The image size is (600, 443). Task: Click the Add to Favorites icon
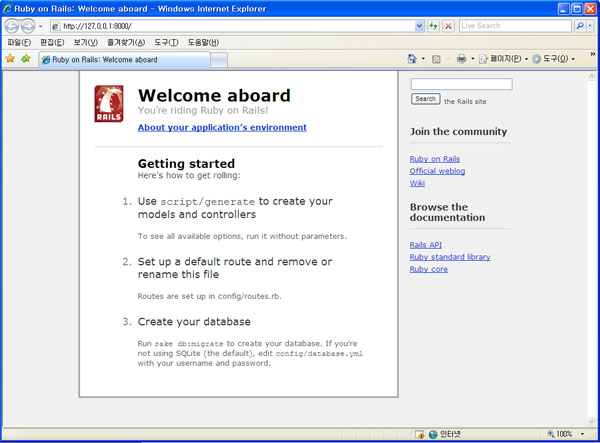(26, 59)
